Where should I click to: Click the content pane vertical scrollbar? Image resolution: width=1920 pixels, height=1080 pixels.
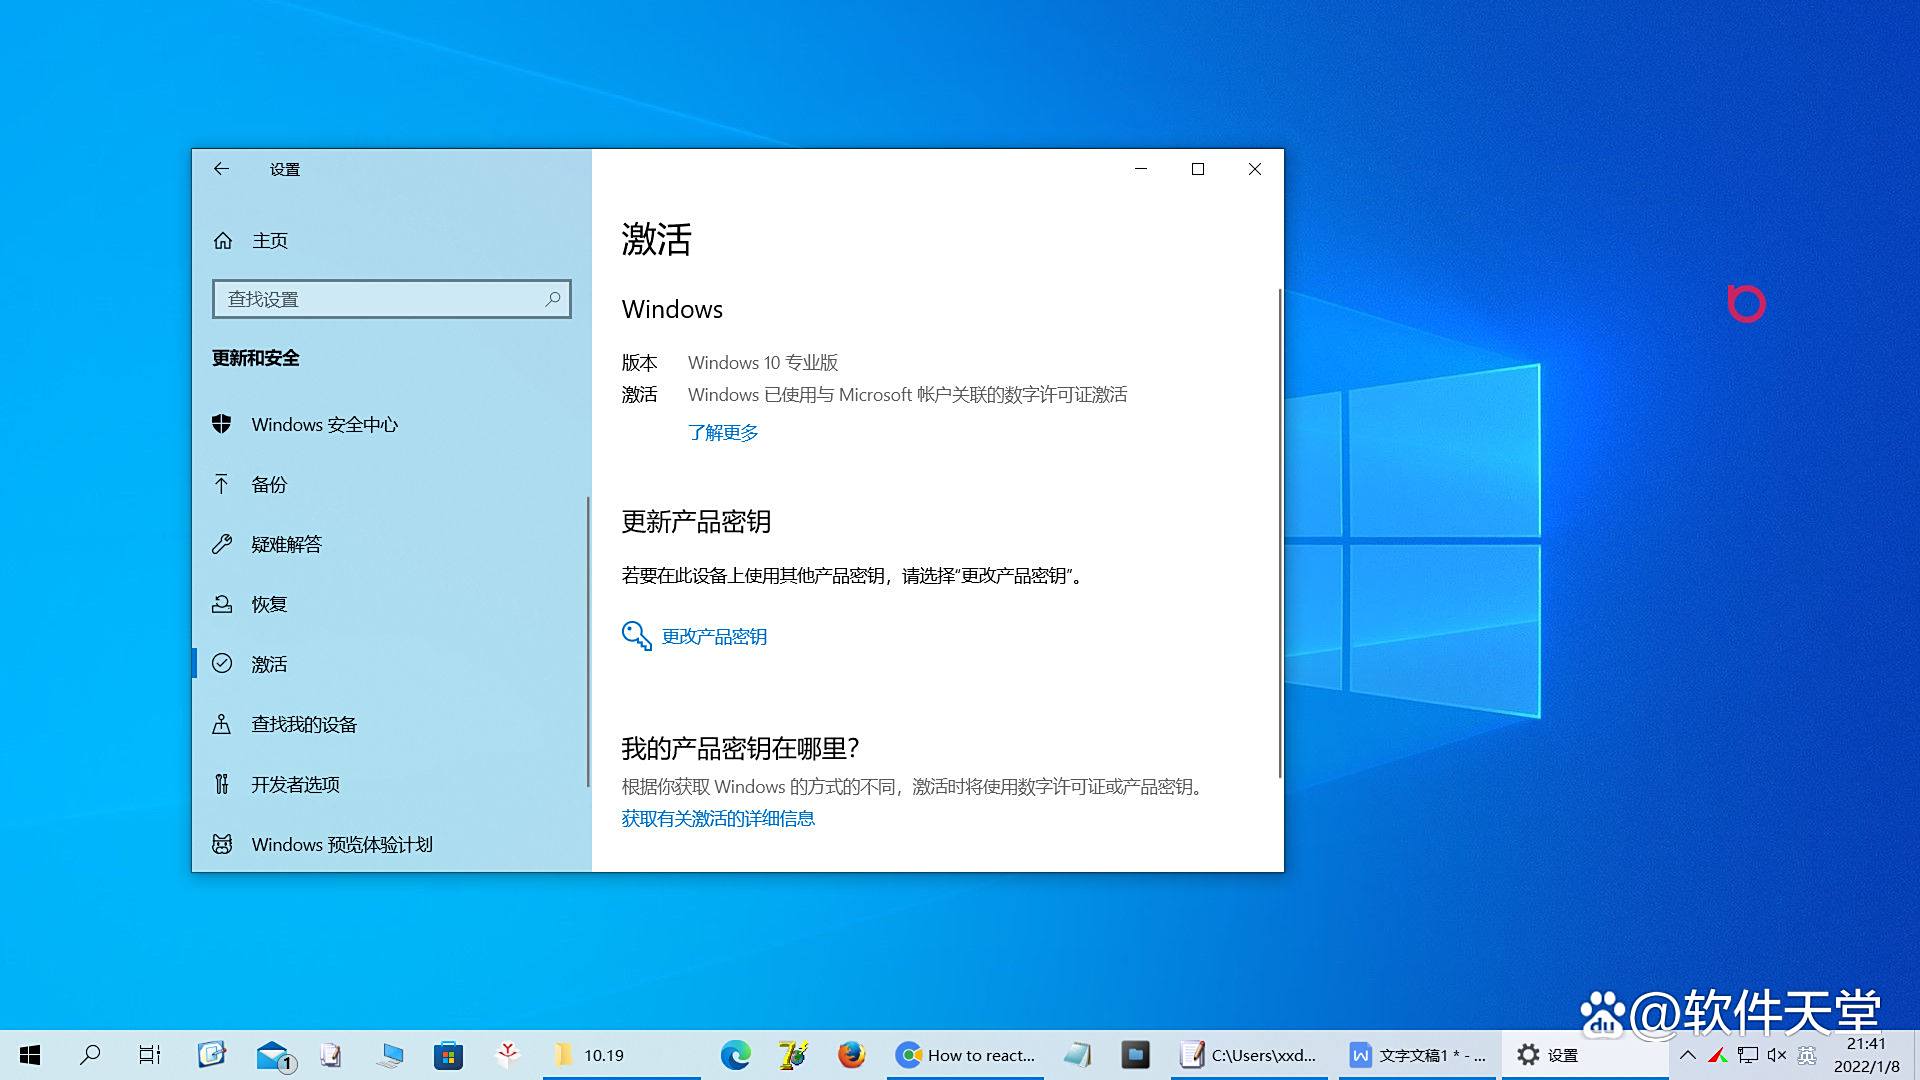coord(1279,534)
